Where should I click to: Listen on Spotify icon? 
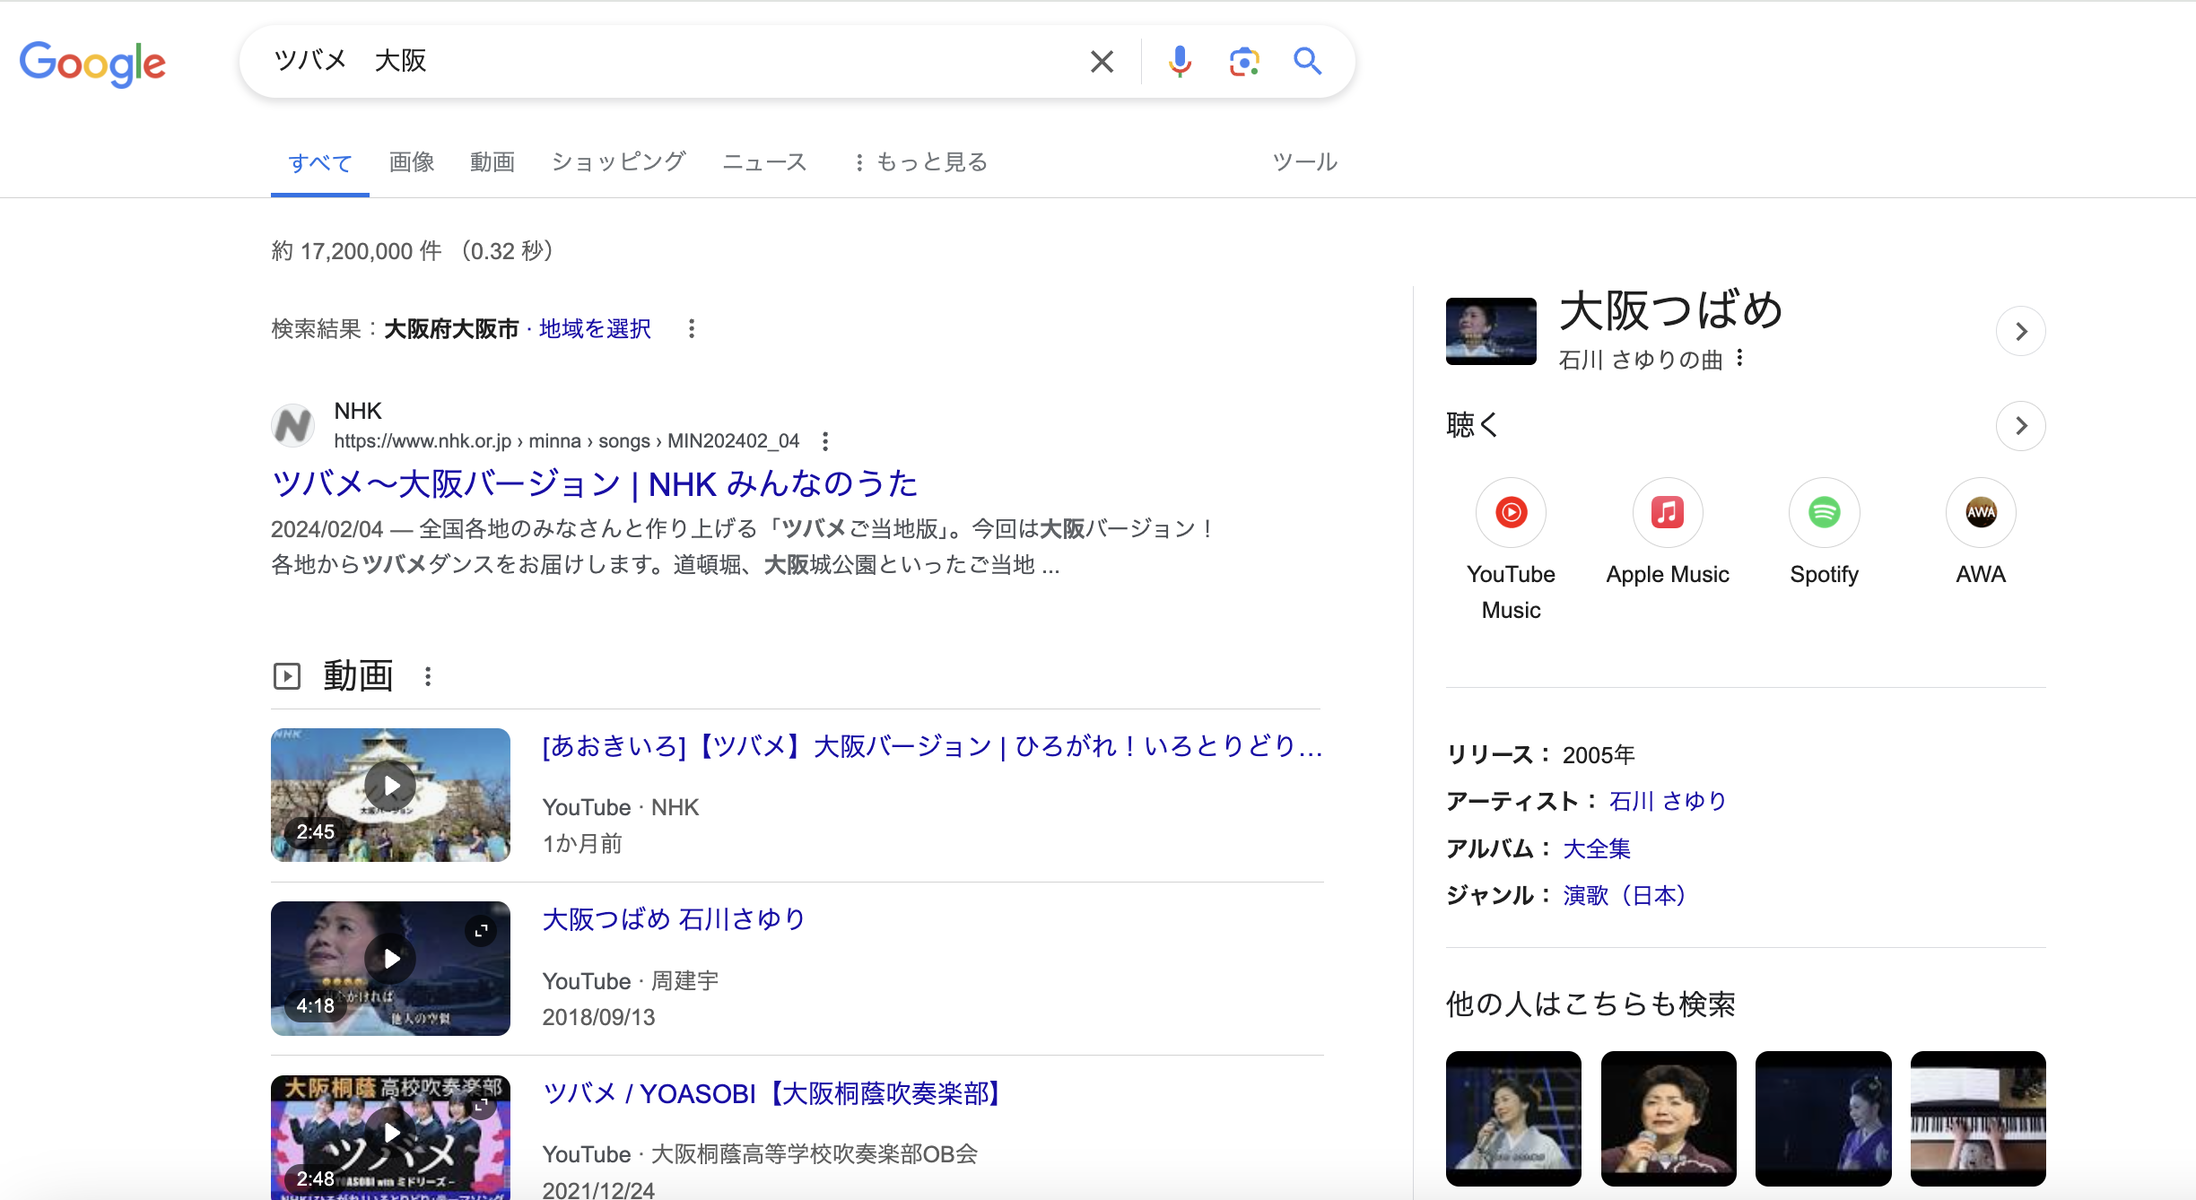coord(1824,513)
